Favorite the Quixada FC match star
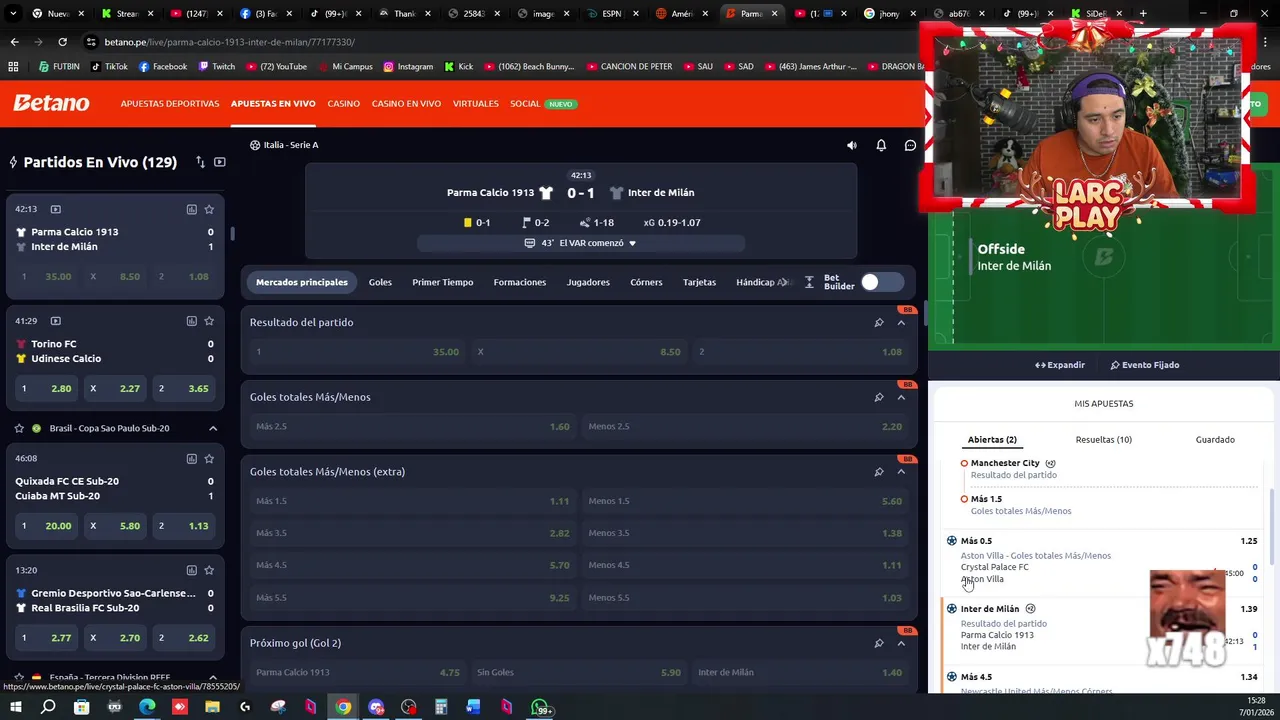 pyautogui.click(x=209, y=458)
